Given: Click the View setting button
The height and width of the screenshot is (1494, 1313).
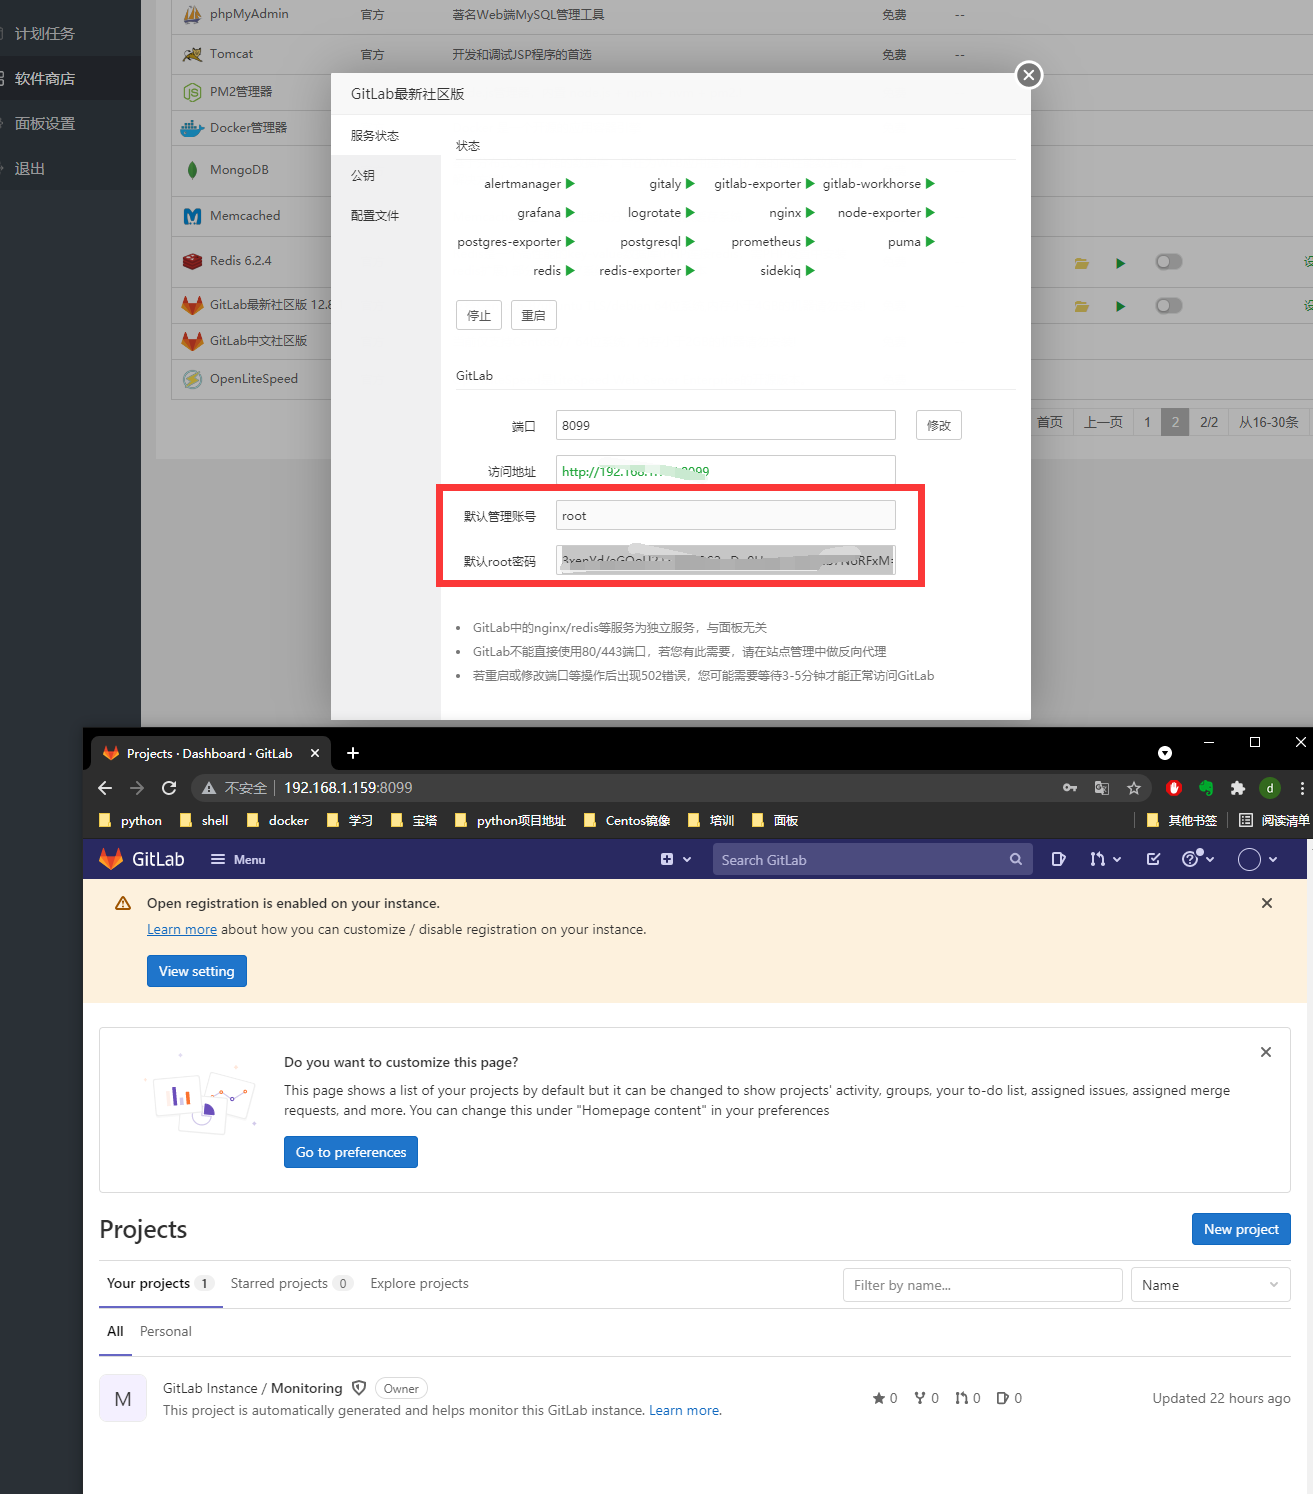Looking at the screenshot, I should pyautogui.click(x=197, y=971).
